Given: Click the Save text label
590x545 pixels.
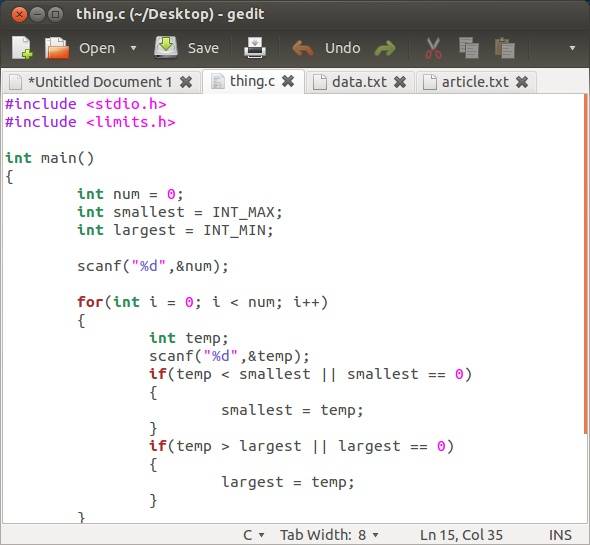Looking at the screenshot, I should coord(203,48).
